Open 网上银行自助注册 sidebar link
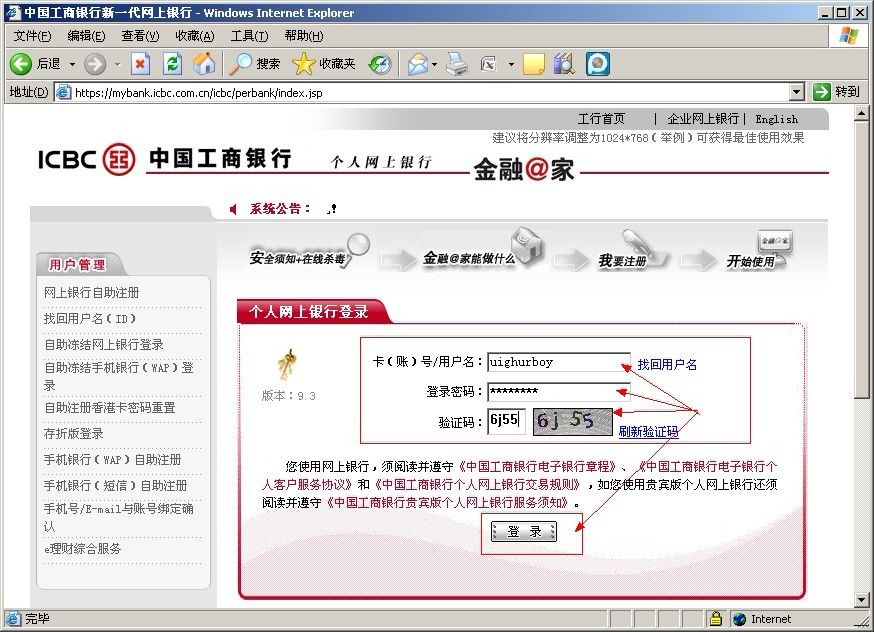Screen dimensions: 874x632 [91, 293]
